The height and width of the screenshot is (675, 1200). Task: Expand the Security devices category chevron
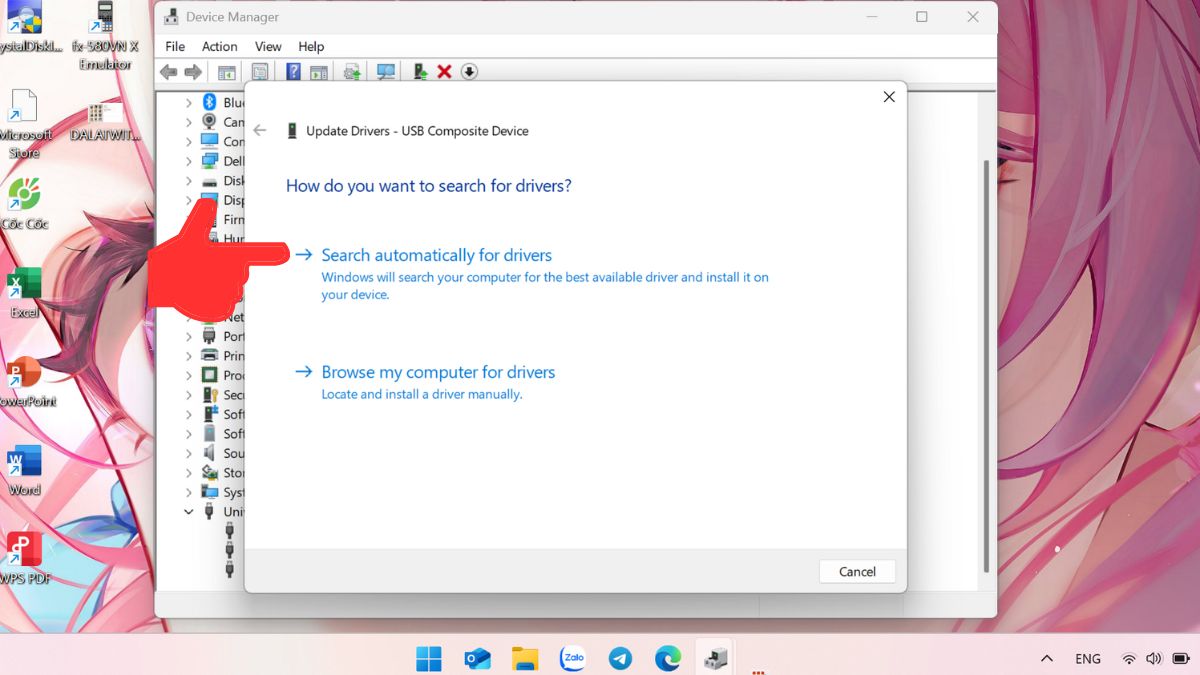coord(188,394)
